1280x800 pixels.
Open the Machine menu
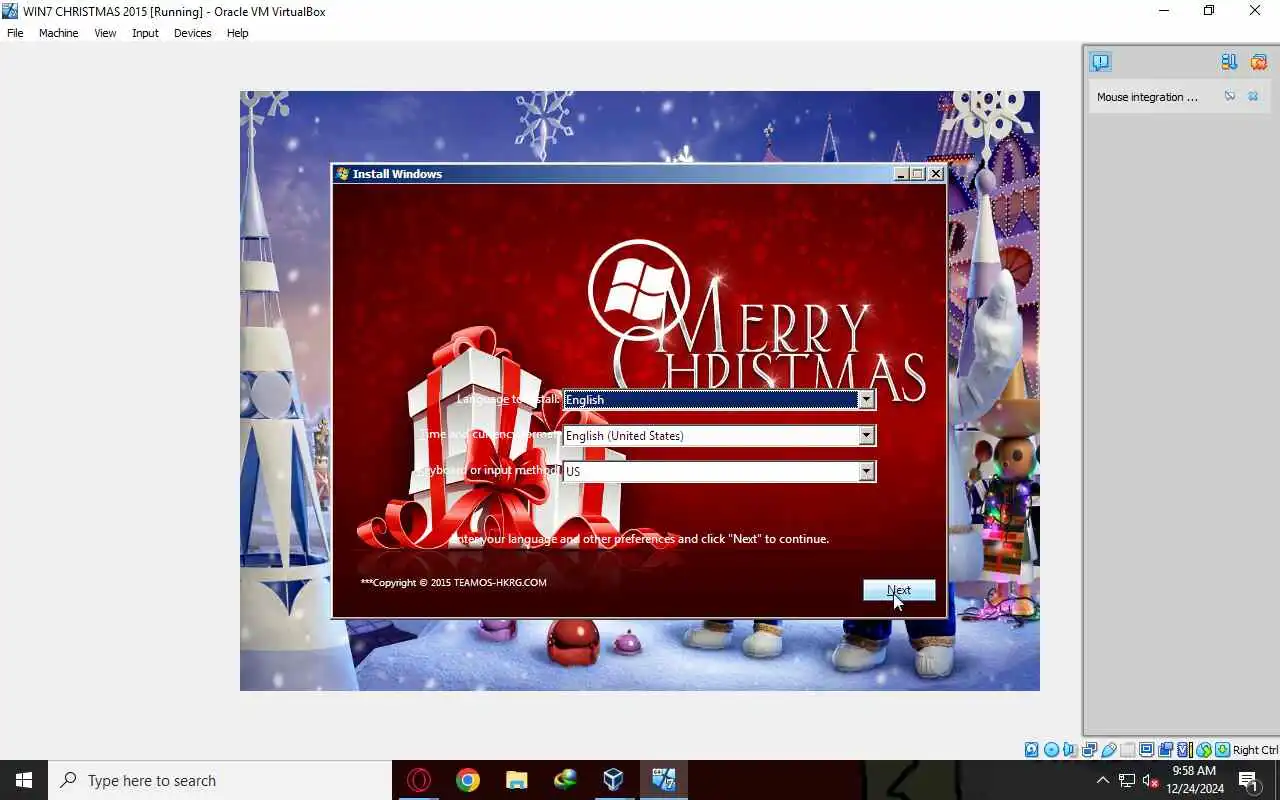click(58, 33)
